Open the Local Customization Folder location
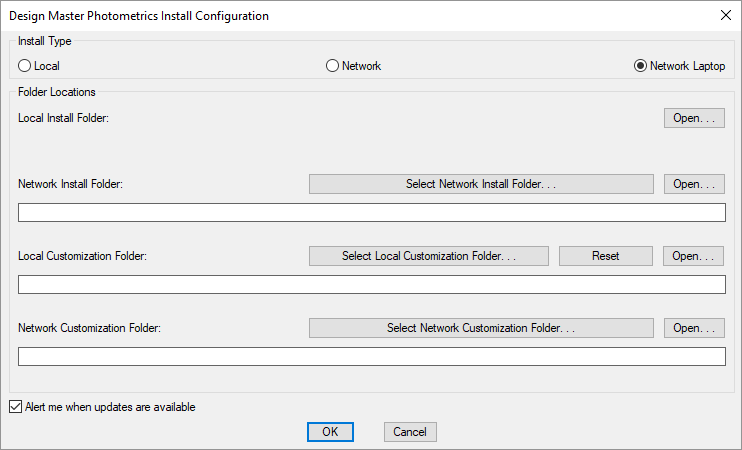The height and width of the screenshot is (450, 742). pos(693,256)
